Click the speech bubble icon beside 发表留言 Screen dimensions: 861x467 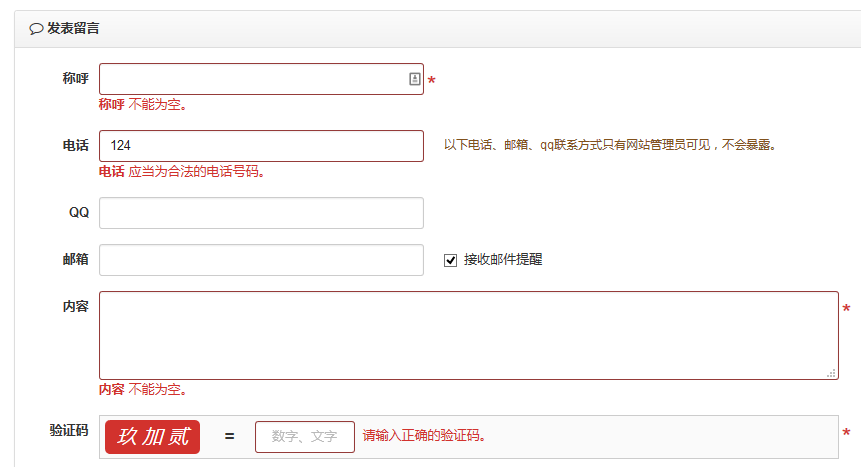[36, 29]
